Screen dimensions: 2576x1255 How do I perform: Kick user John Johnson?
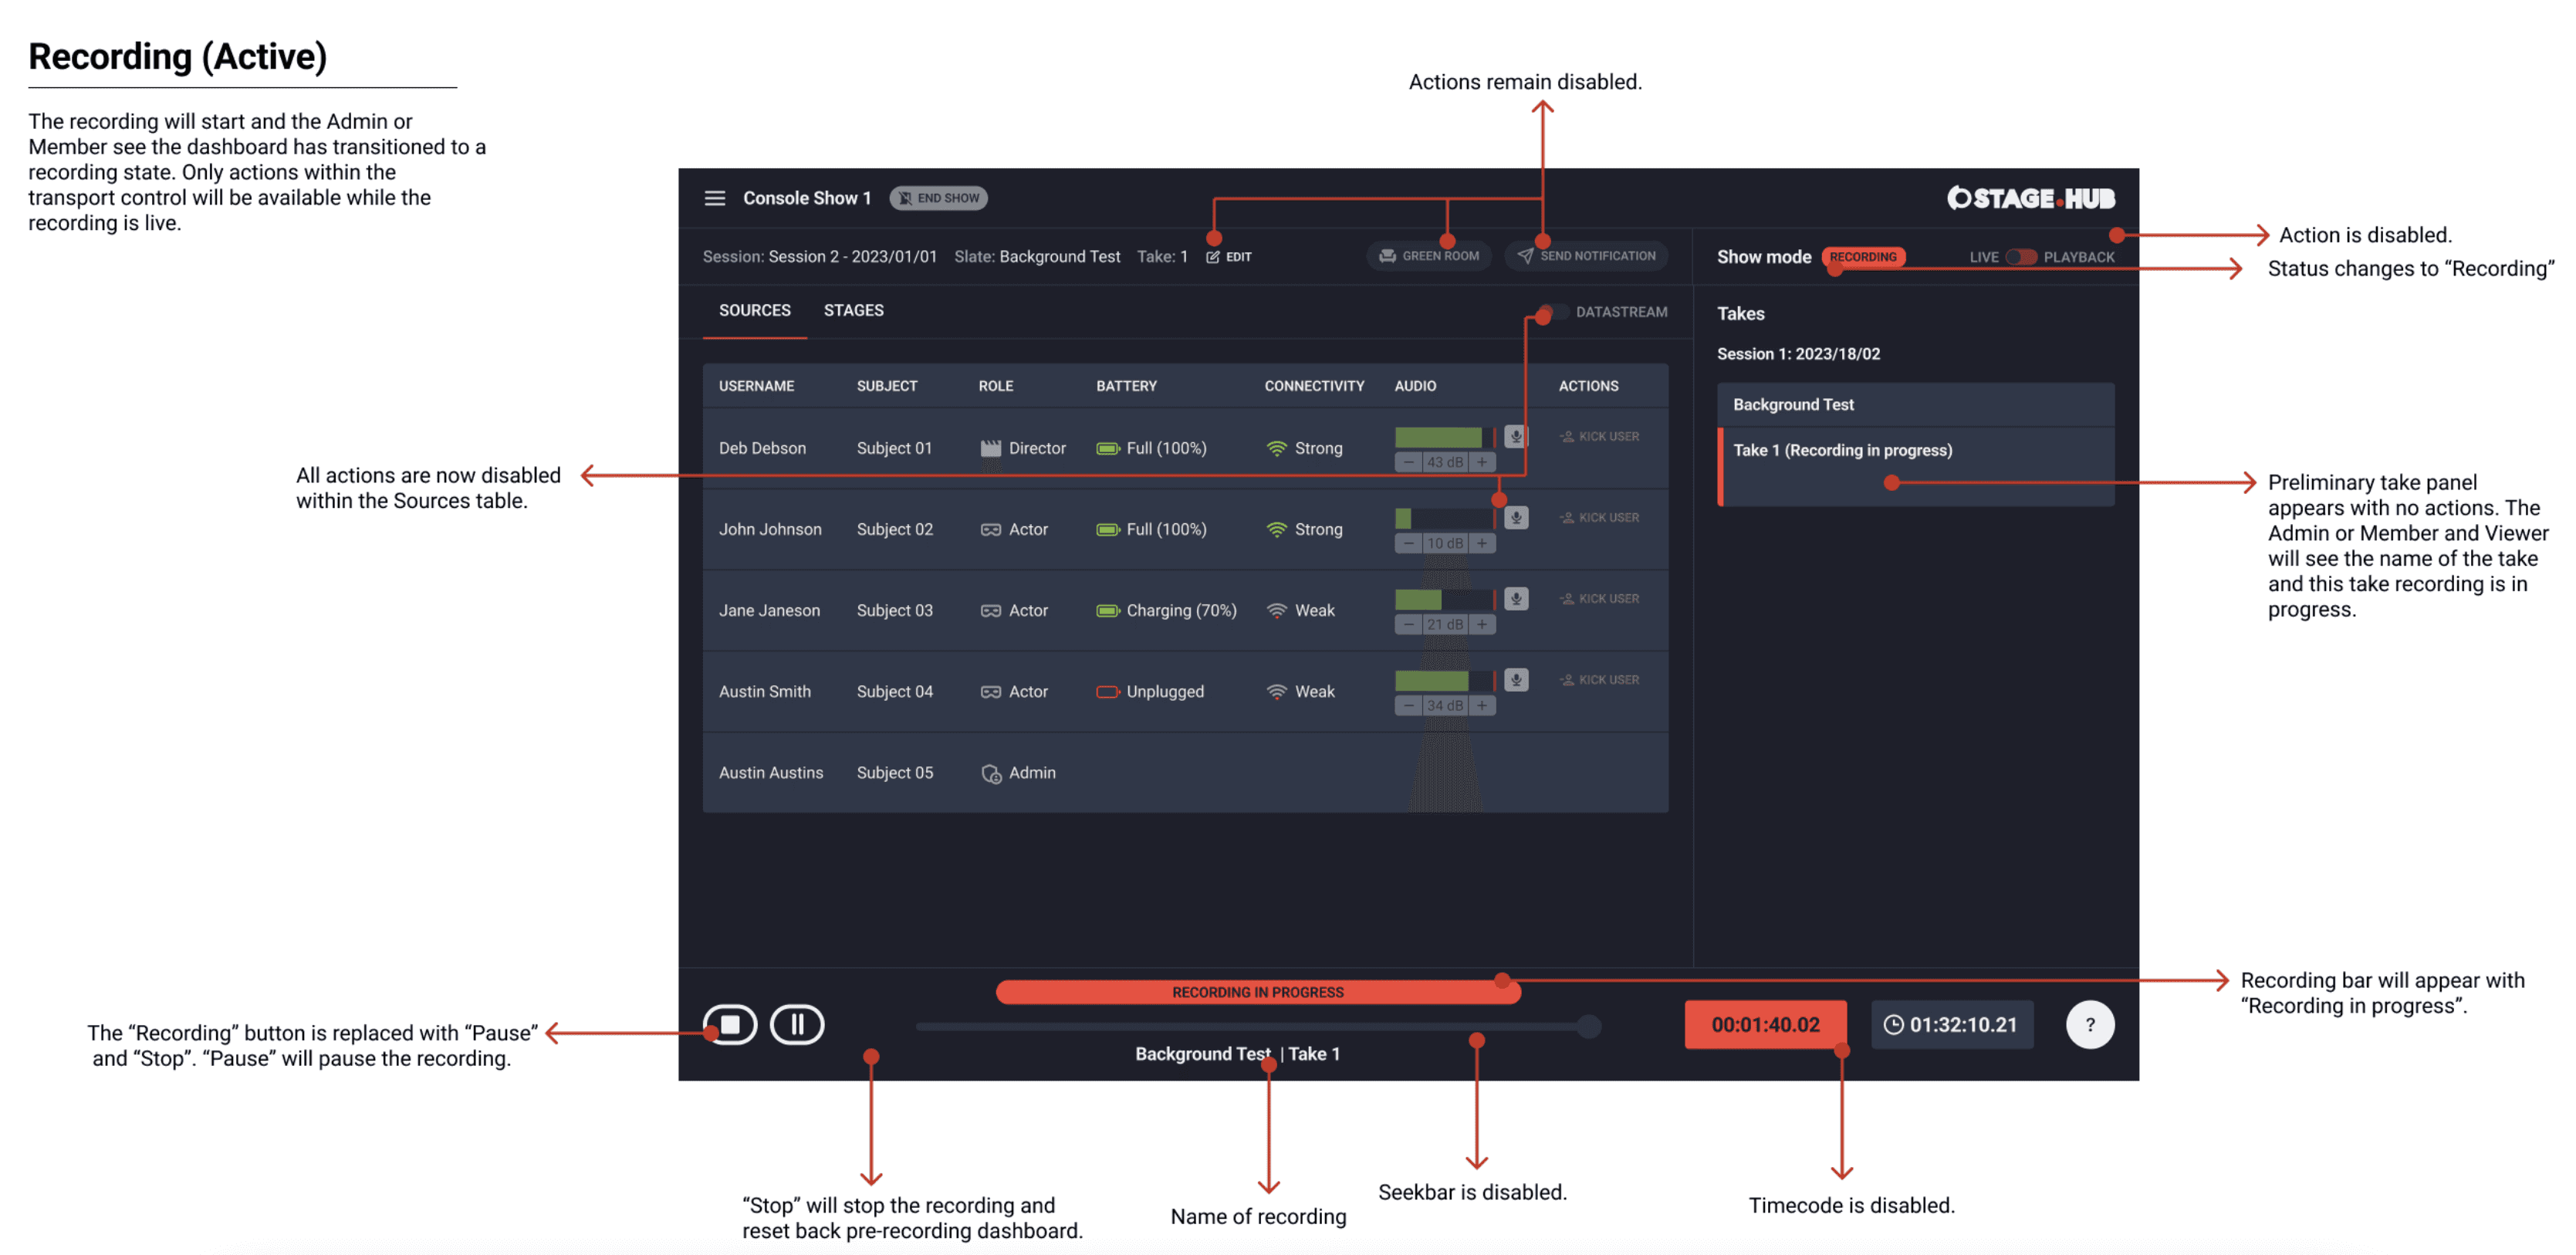1599,518
